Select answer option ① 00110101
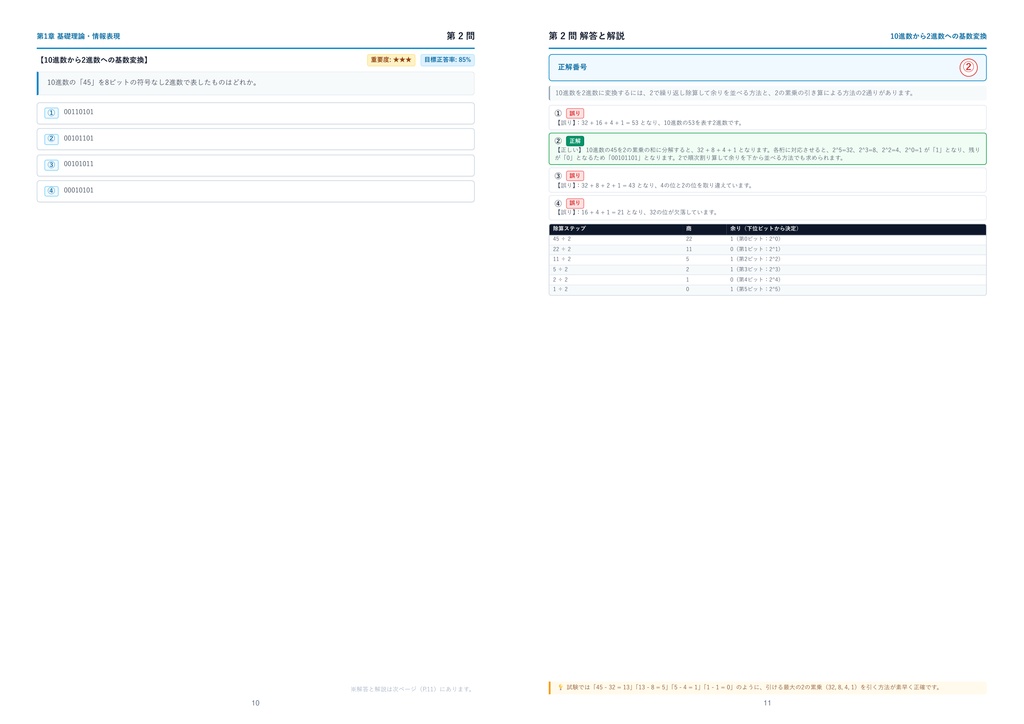 click(x=255, y=113)
